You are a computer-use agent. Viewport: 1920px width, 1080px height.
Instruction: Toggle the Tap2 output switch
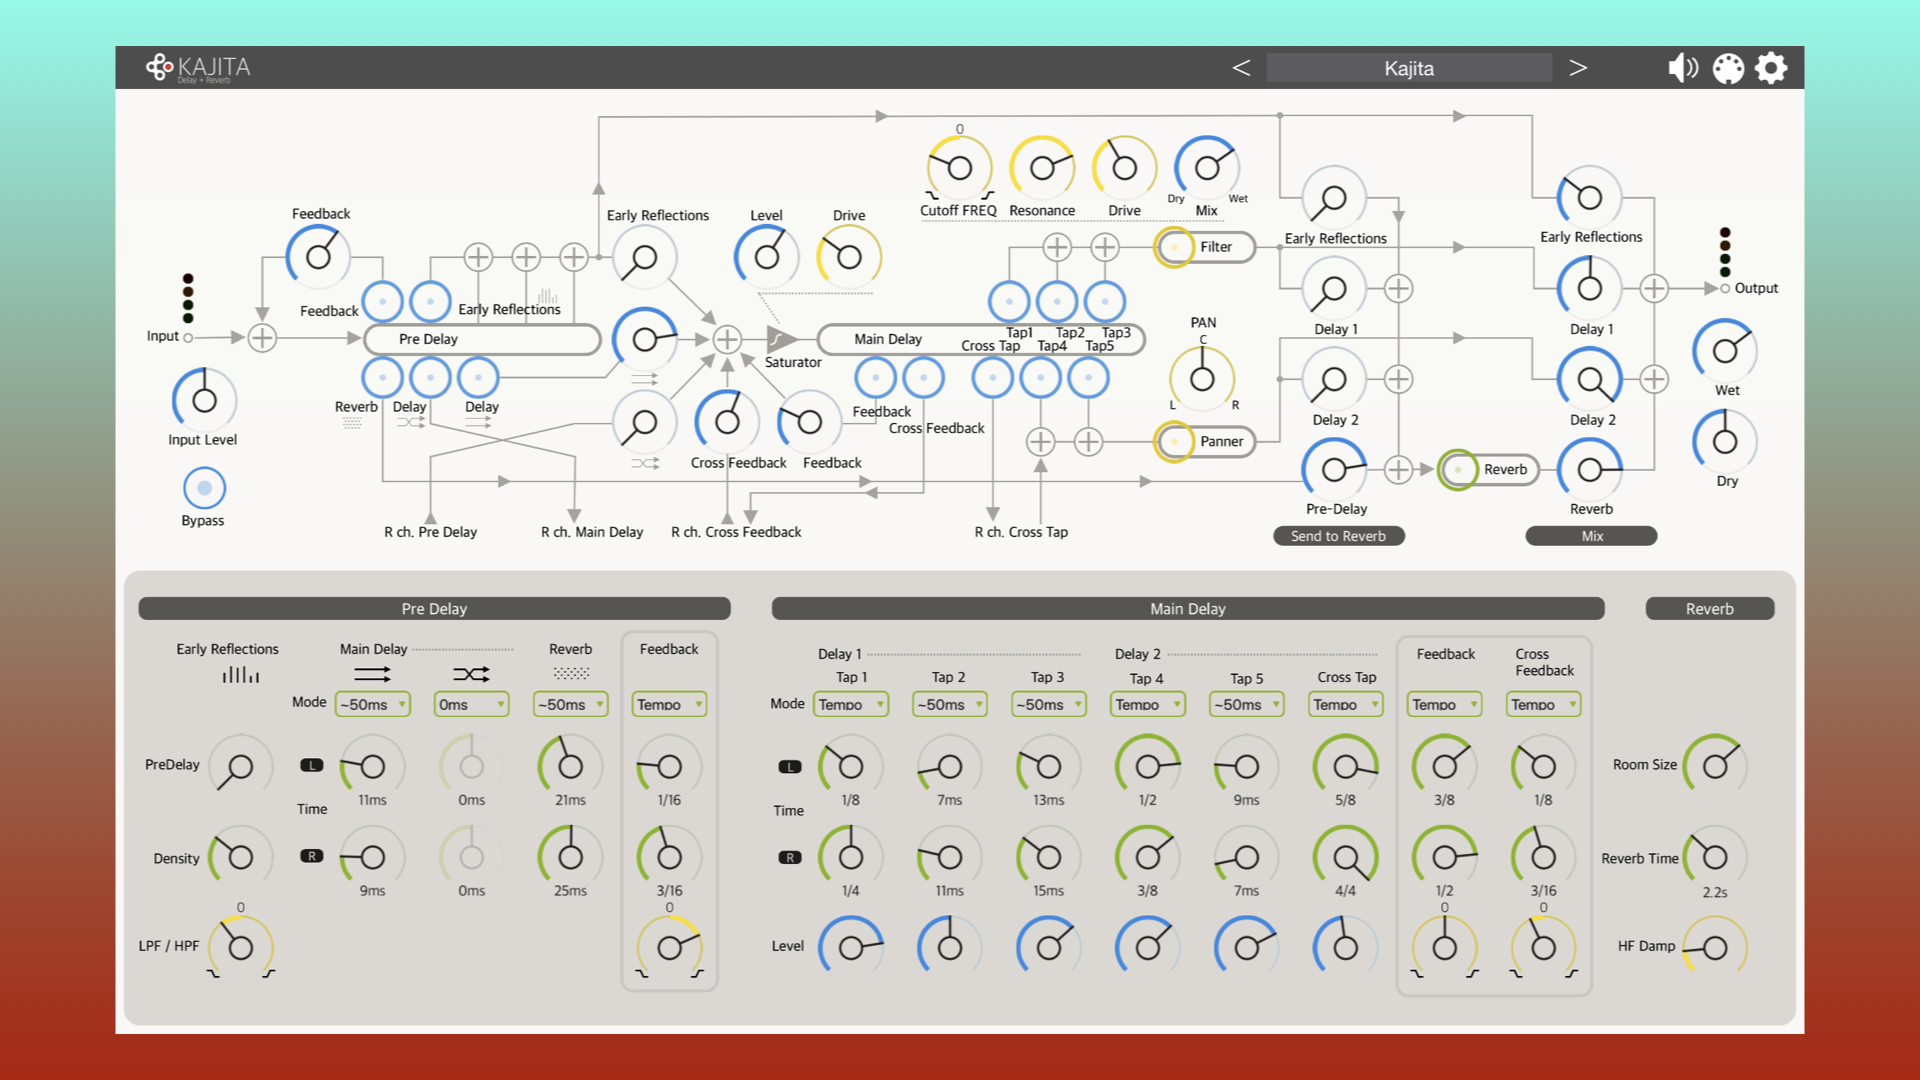1057,301
